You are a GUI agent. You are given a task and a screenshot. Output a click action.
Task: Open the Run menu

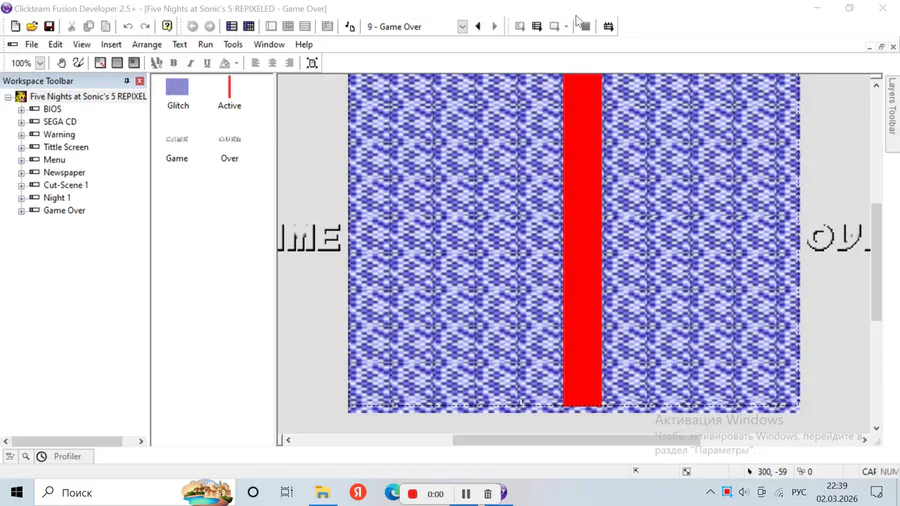(x=205, y=44)
